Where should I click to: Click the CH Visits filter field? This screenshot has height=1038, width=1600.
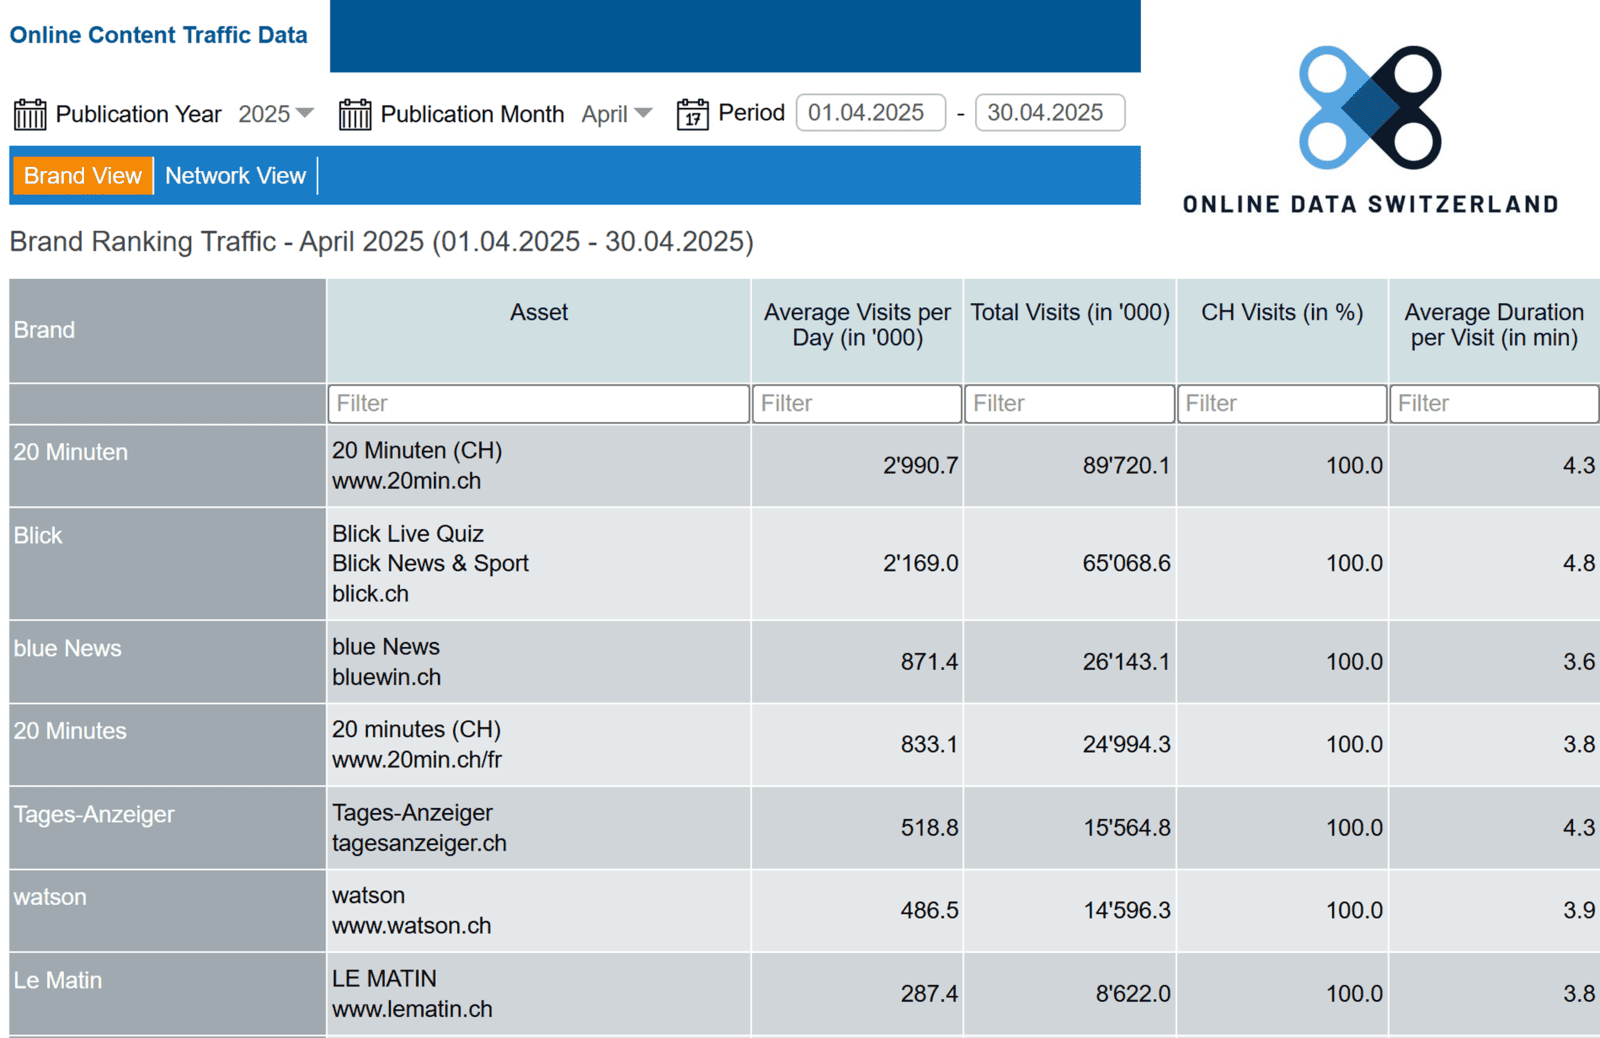coord(1281,404)
